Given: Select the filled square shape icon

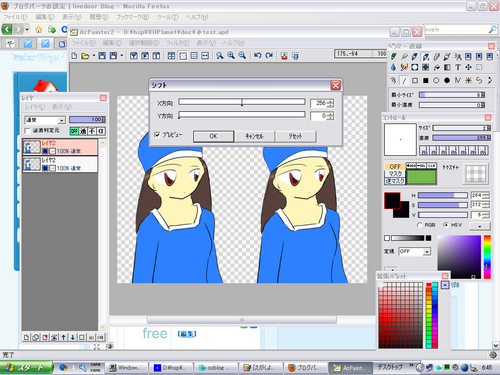Looking at the screenshot, I should 426,80.
